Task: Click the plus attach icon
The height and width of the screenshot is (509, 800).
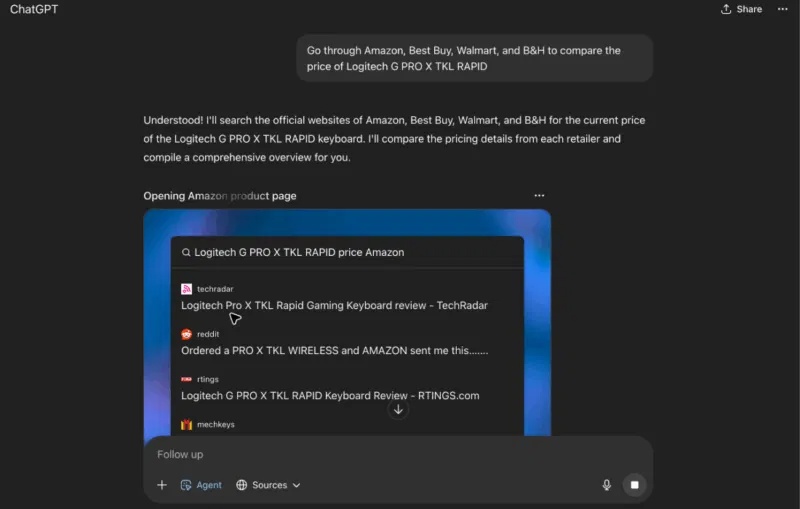Action: (x=162, y=485)
